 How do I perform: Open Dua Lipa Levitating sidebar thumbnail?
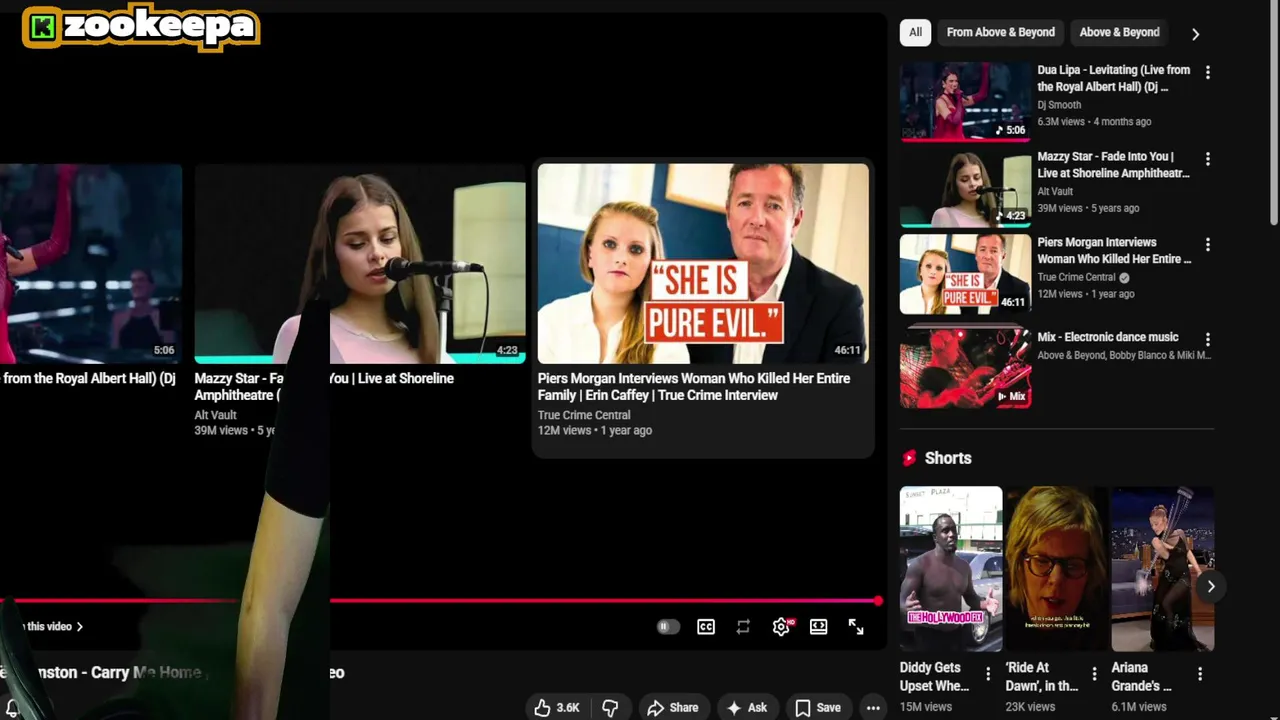(965, 101)
